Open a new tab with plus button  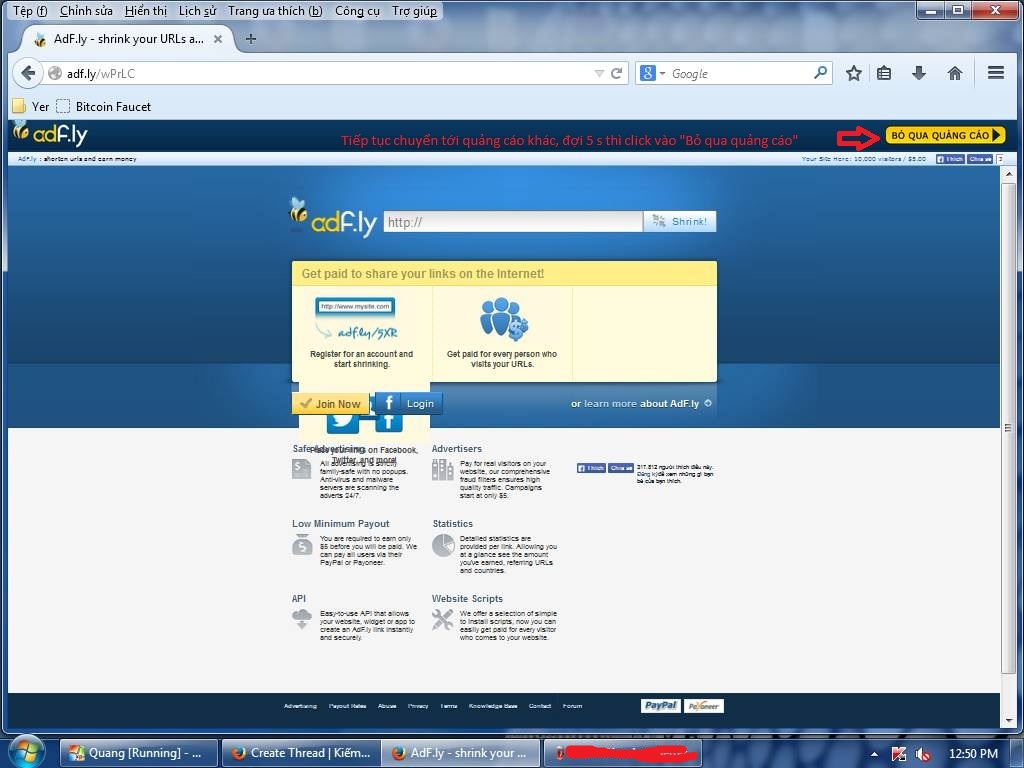pos(251,39)
